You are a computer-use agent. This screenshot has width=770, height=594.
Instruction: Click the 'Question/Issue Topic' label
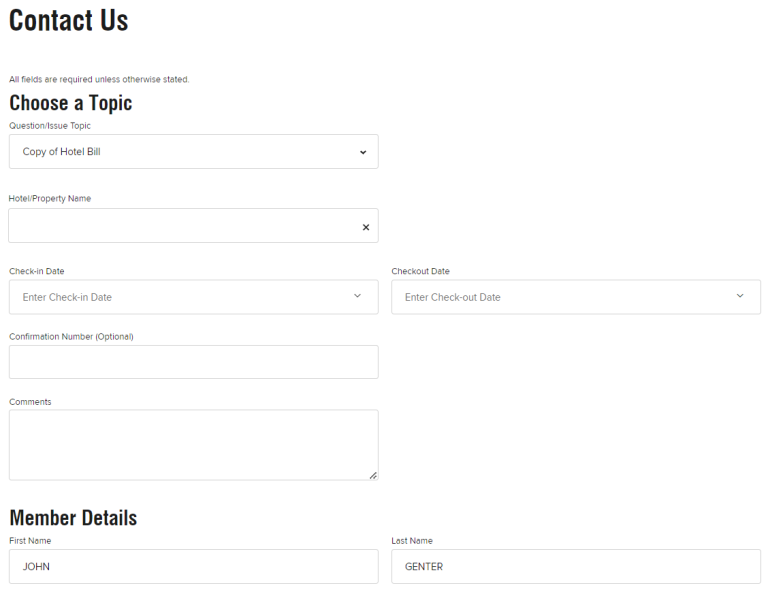point(50,126)
